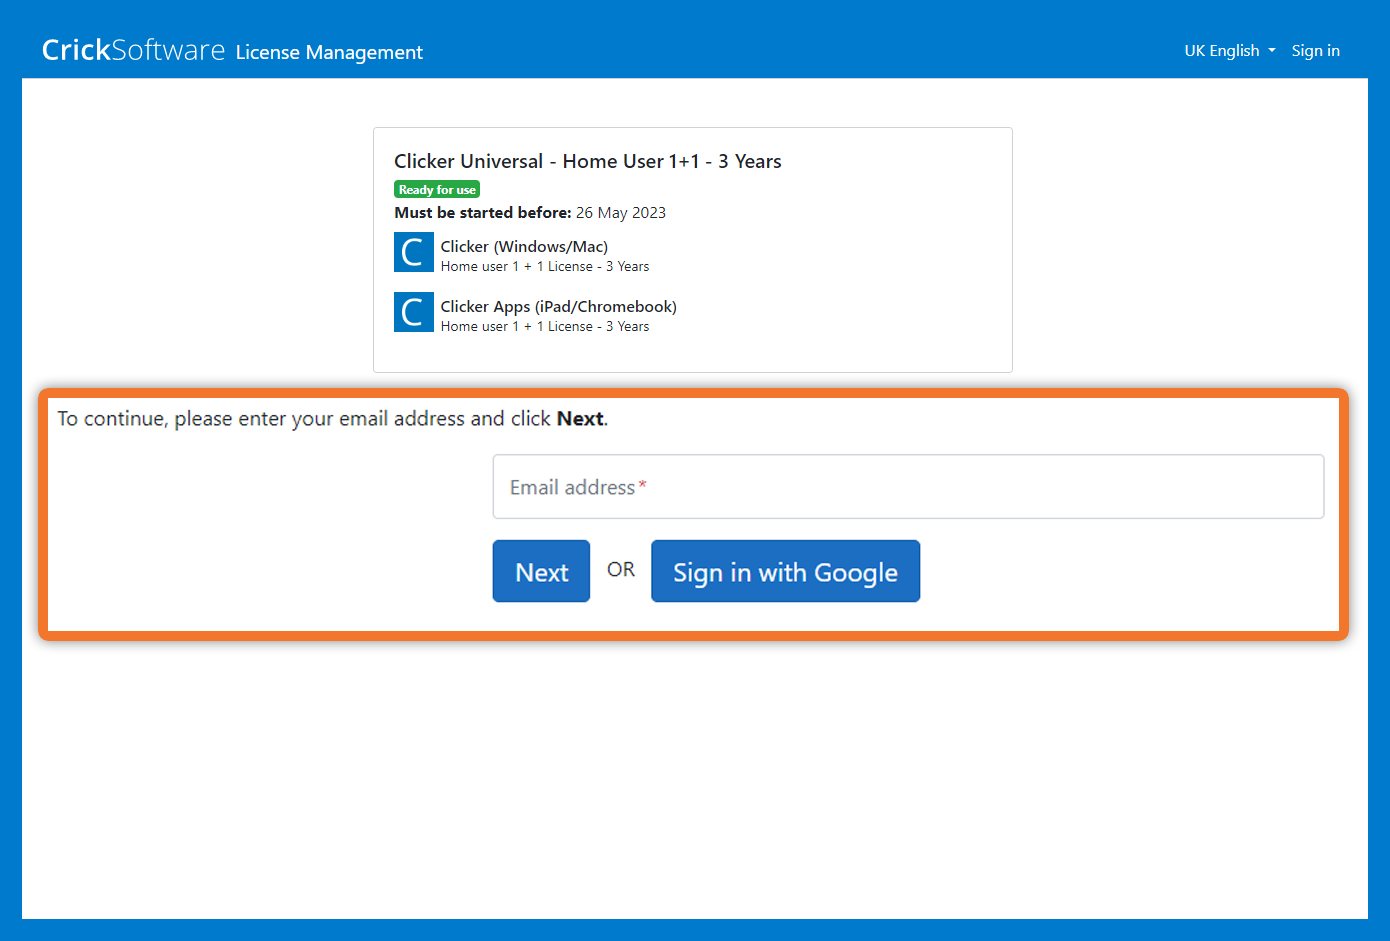
Task: Click the Clicker Apps (iPad/Chromebook) icon
Action: click(413, 312)
